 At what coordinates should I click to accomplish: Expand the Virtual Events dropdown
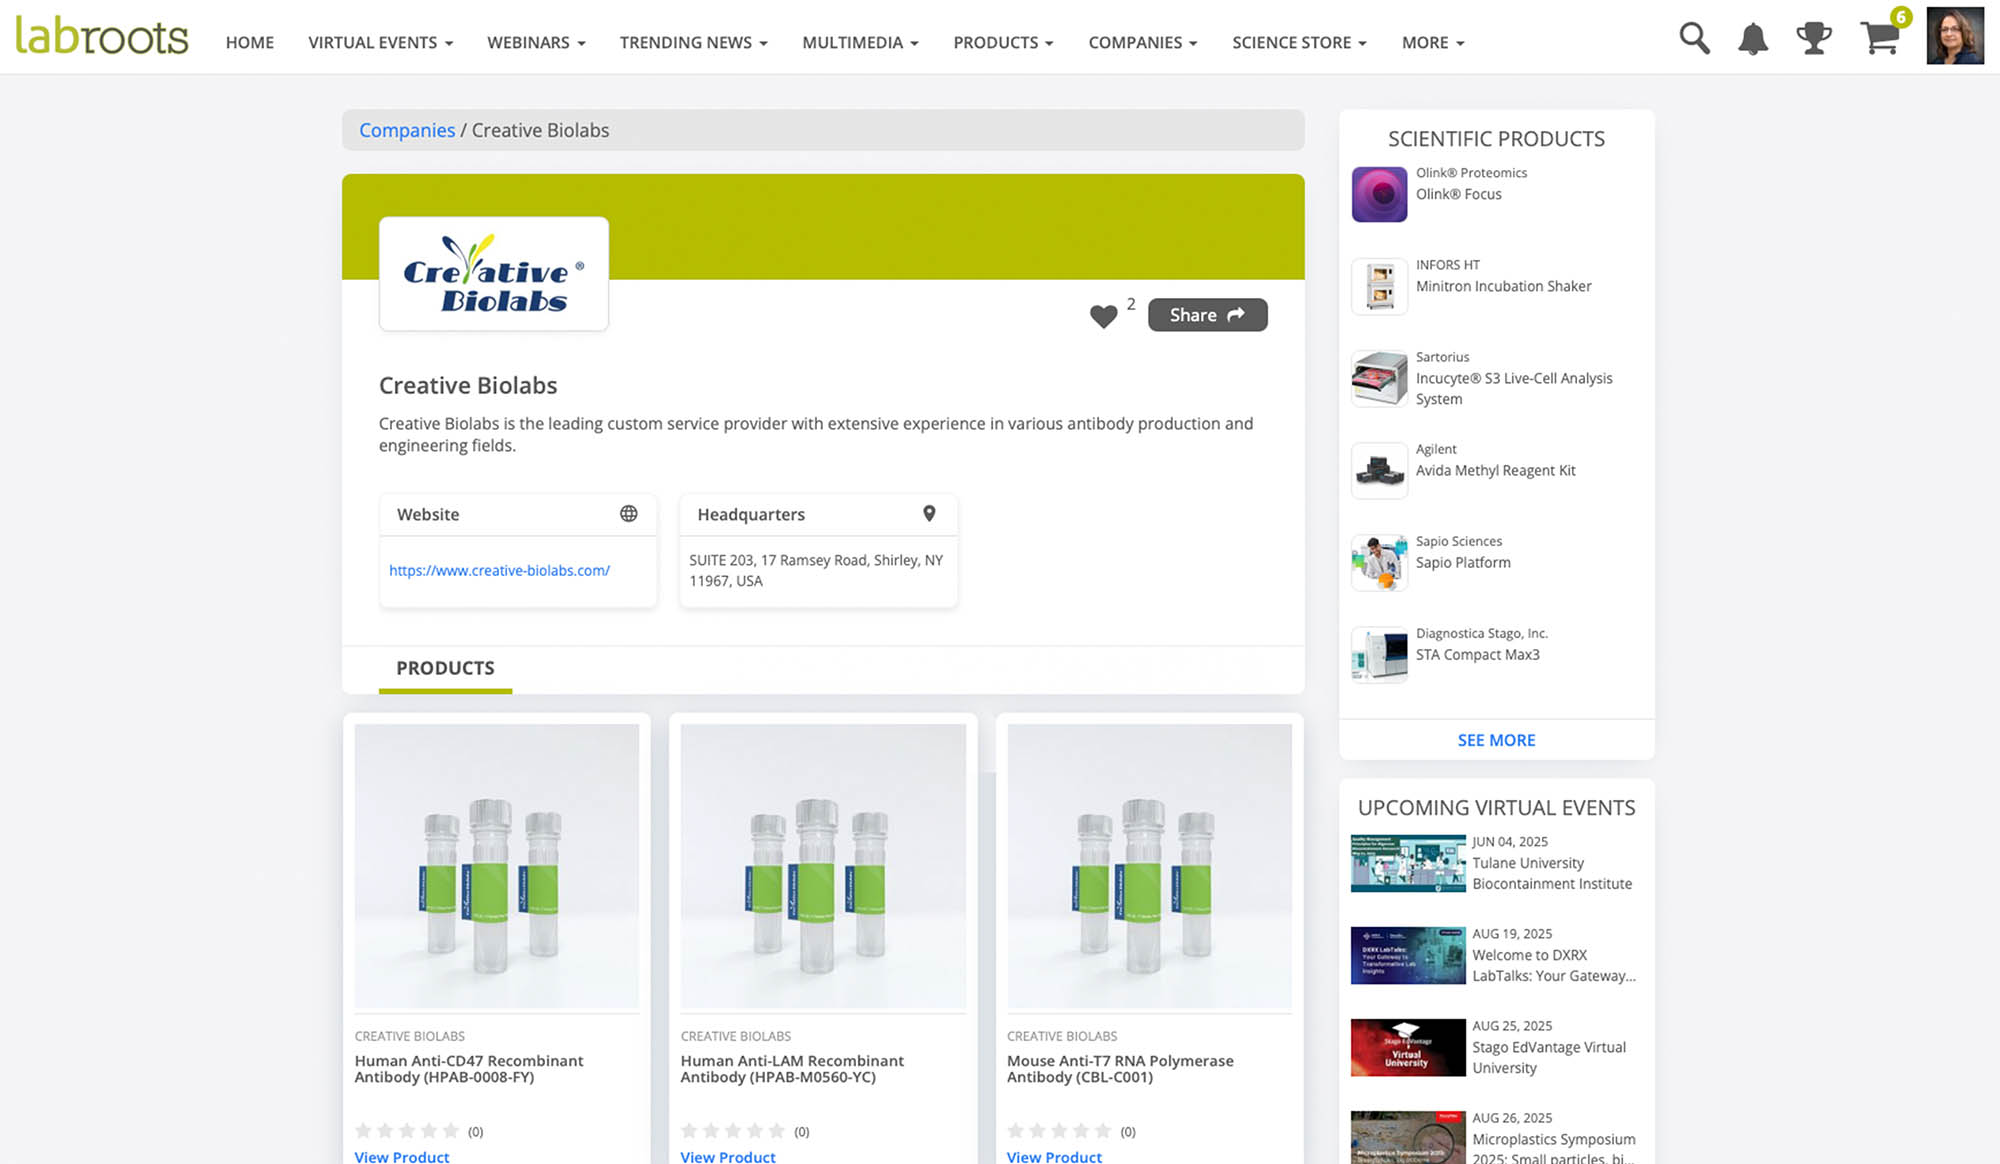(380, 43)
